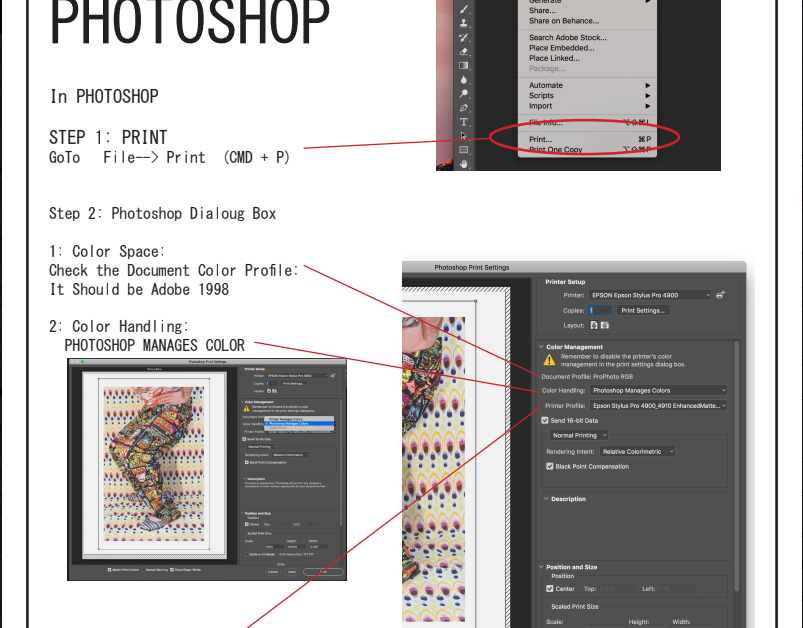The image size is (803, 628).
Task: Toggle Black Point Compensation in small dialog
Action: [246, 462]
